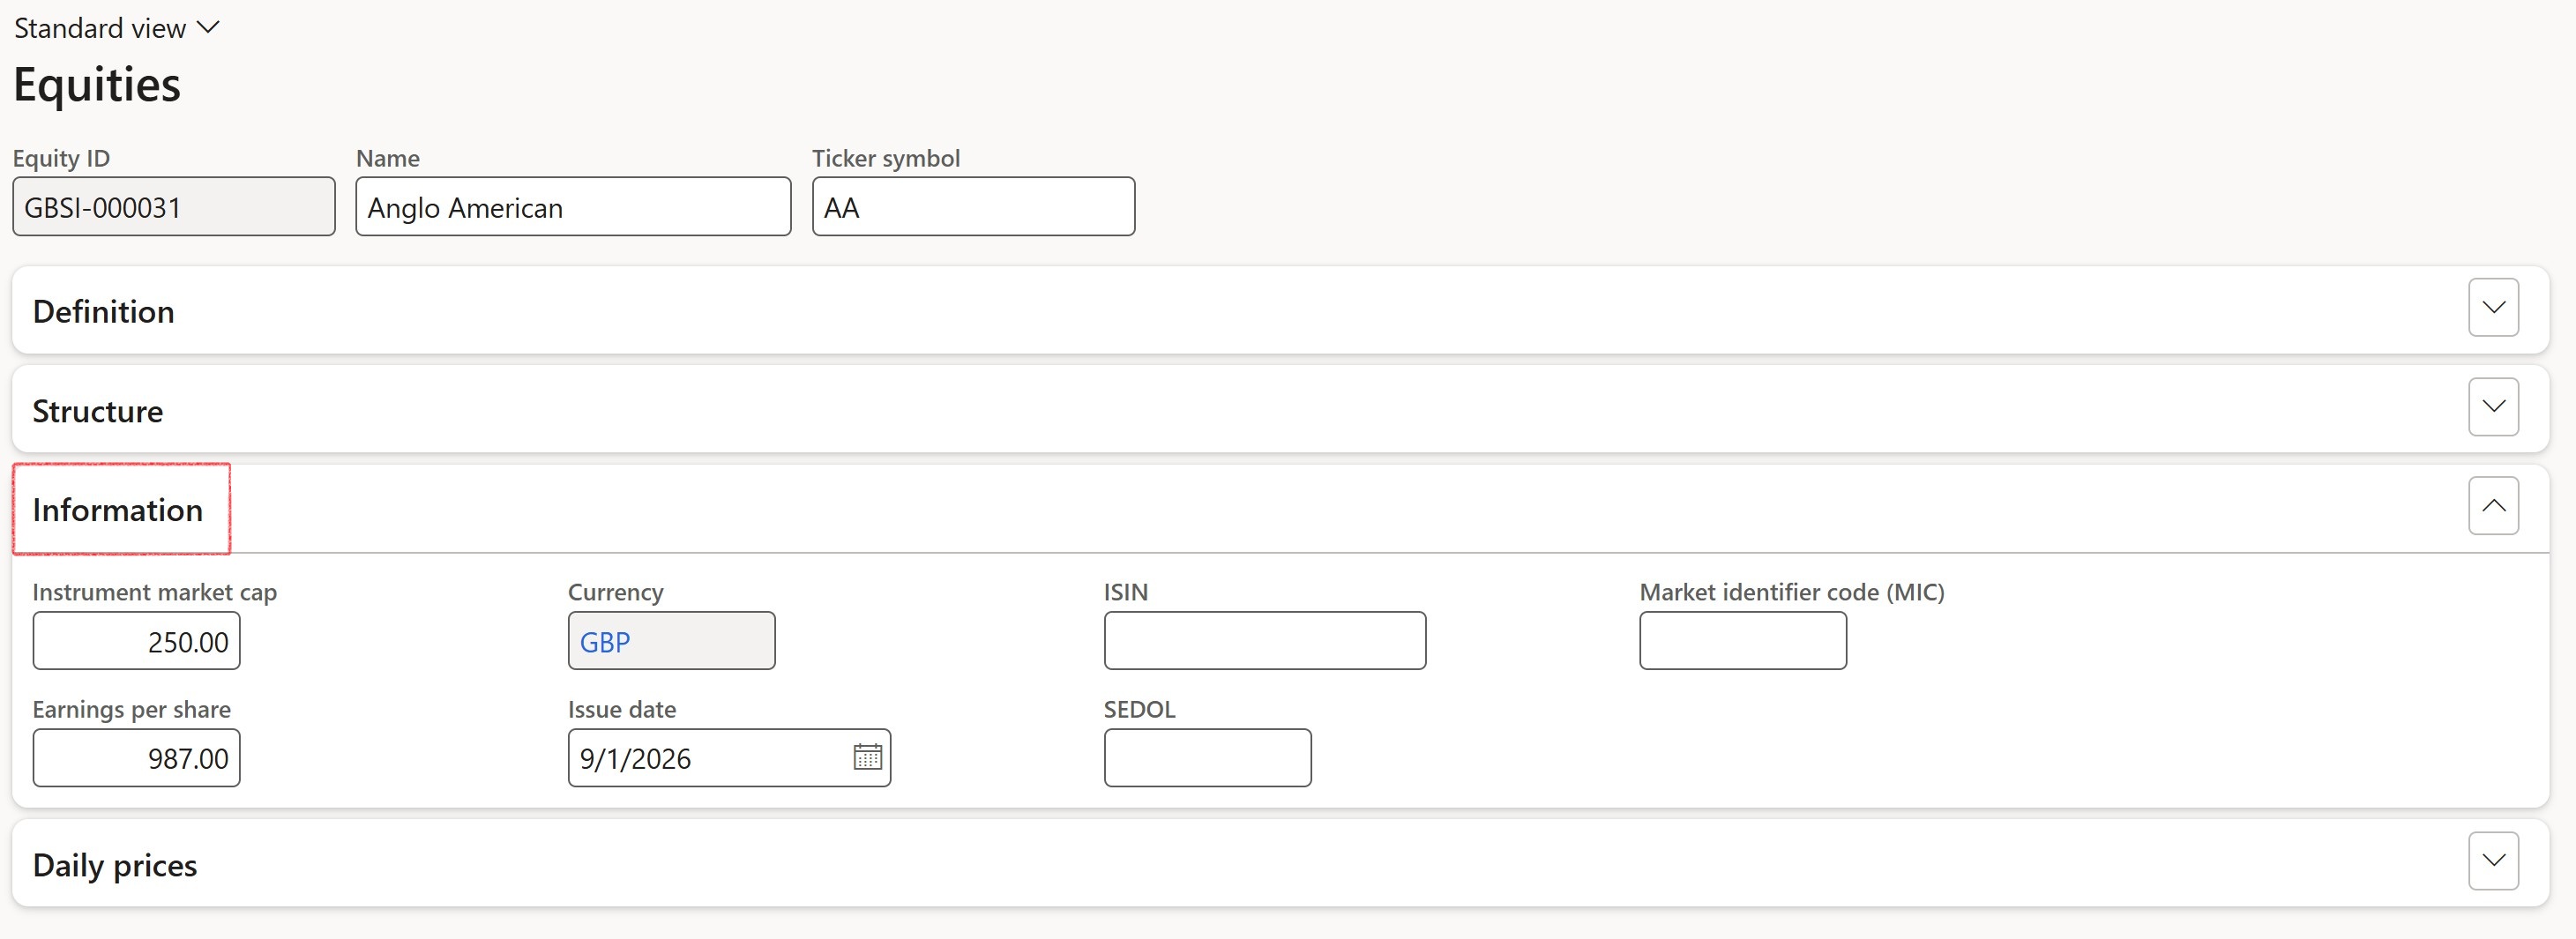The image size is (2576, 939).
Task: Expand the Definition section chevron
Action: tap(2492, 308)
